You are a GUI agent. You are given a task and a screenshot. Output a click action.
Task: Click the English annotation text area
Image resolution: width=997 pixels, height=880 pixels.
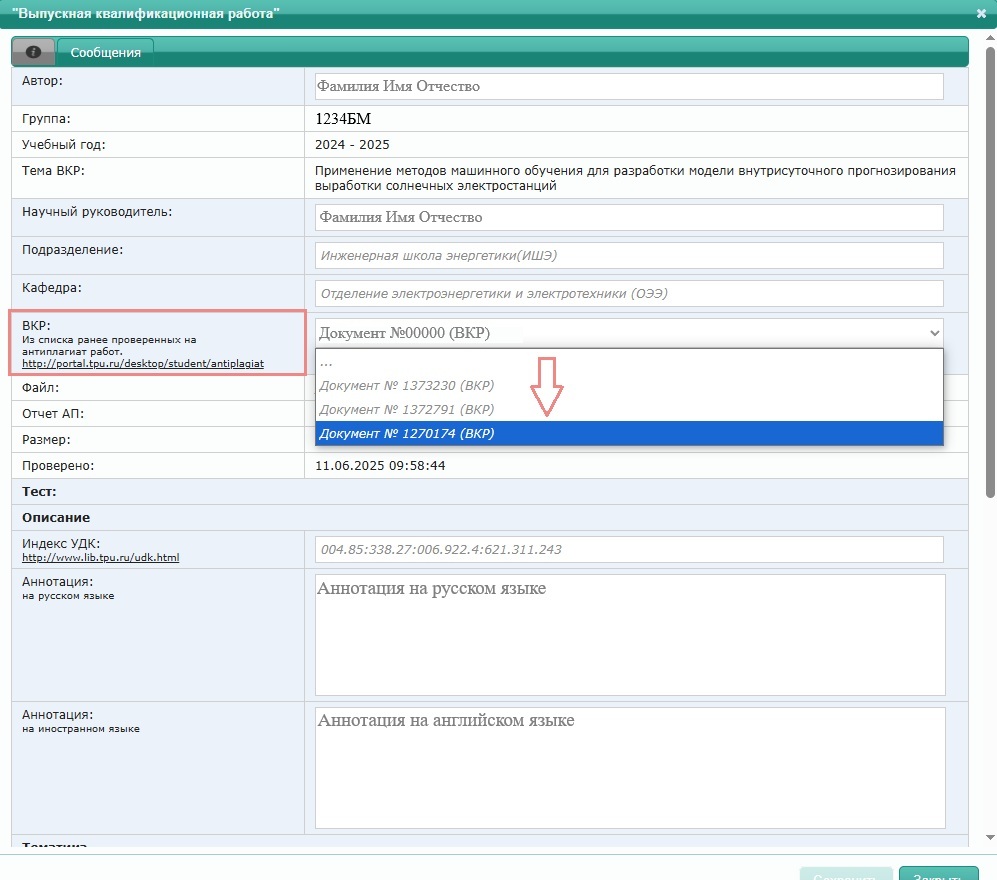pyautogui.click(x=630, y=768)
